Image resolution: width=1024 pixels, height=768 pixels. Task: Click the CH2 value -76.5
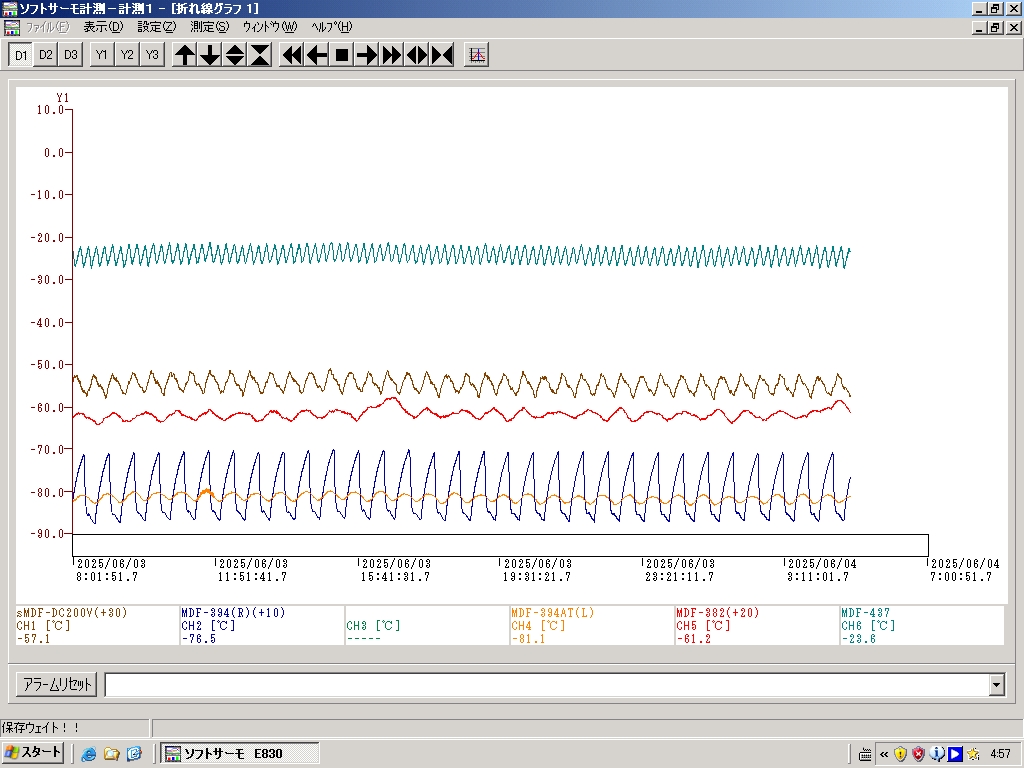pos(199,639)
